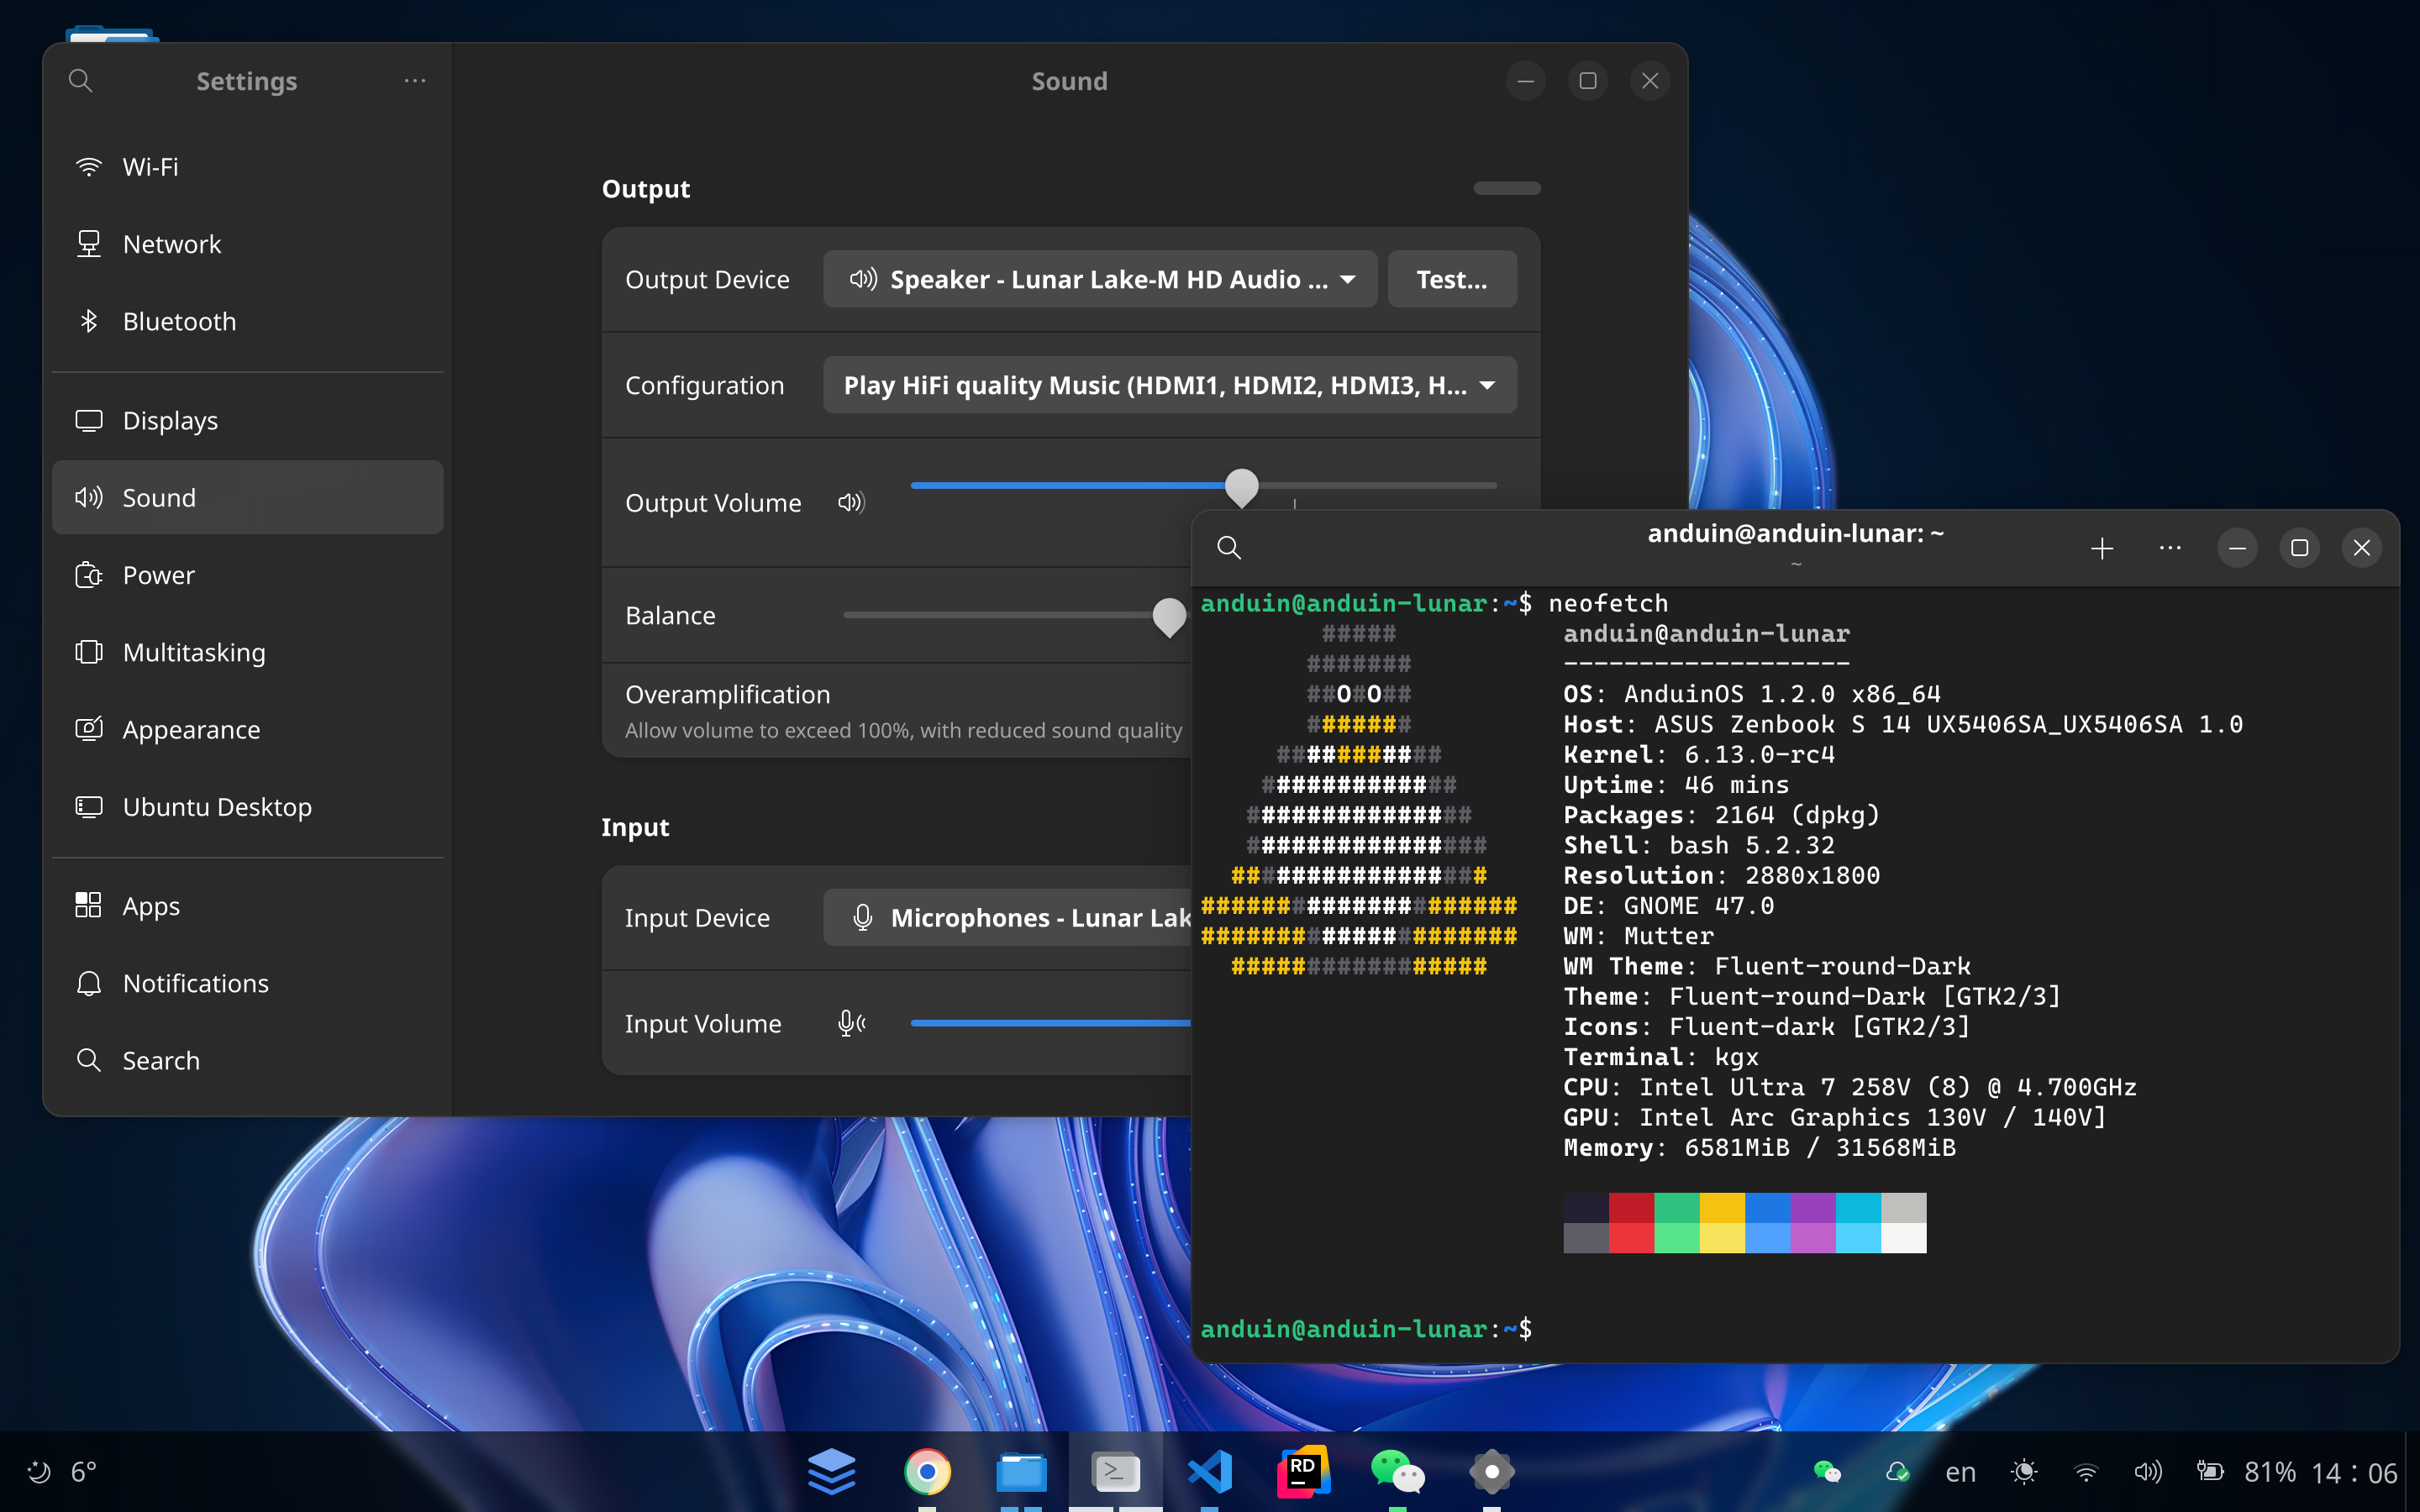Click the weather 6° indicator in taskbar
The width and height of the screenshot is (2420, 1512).
(62, 1472)
